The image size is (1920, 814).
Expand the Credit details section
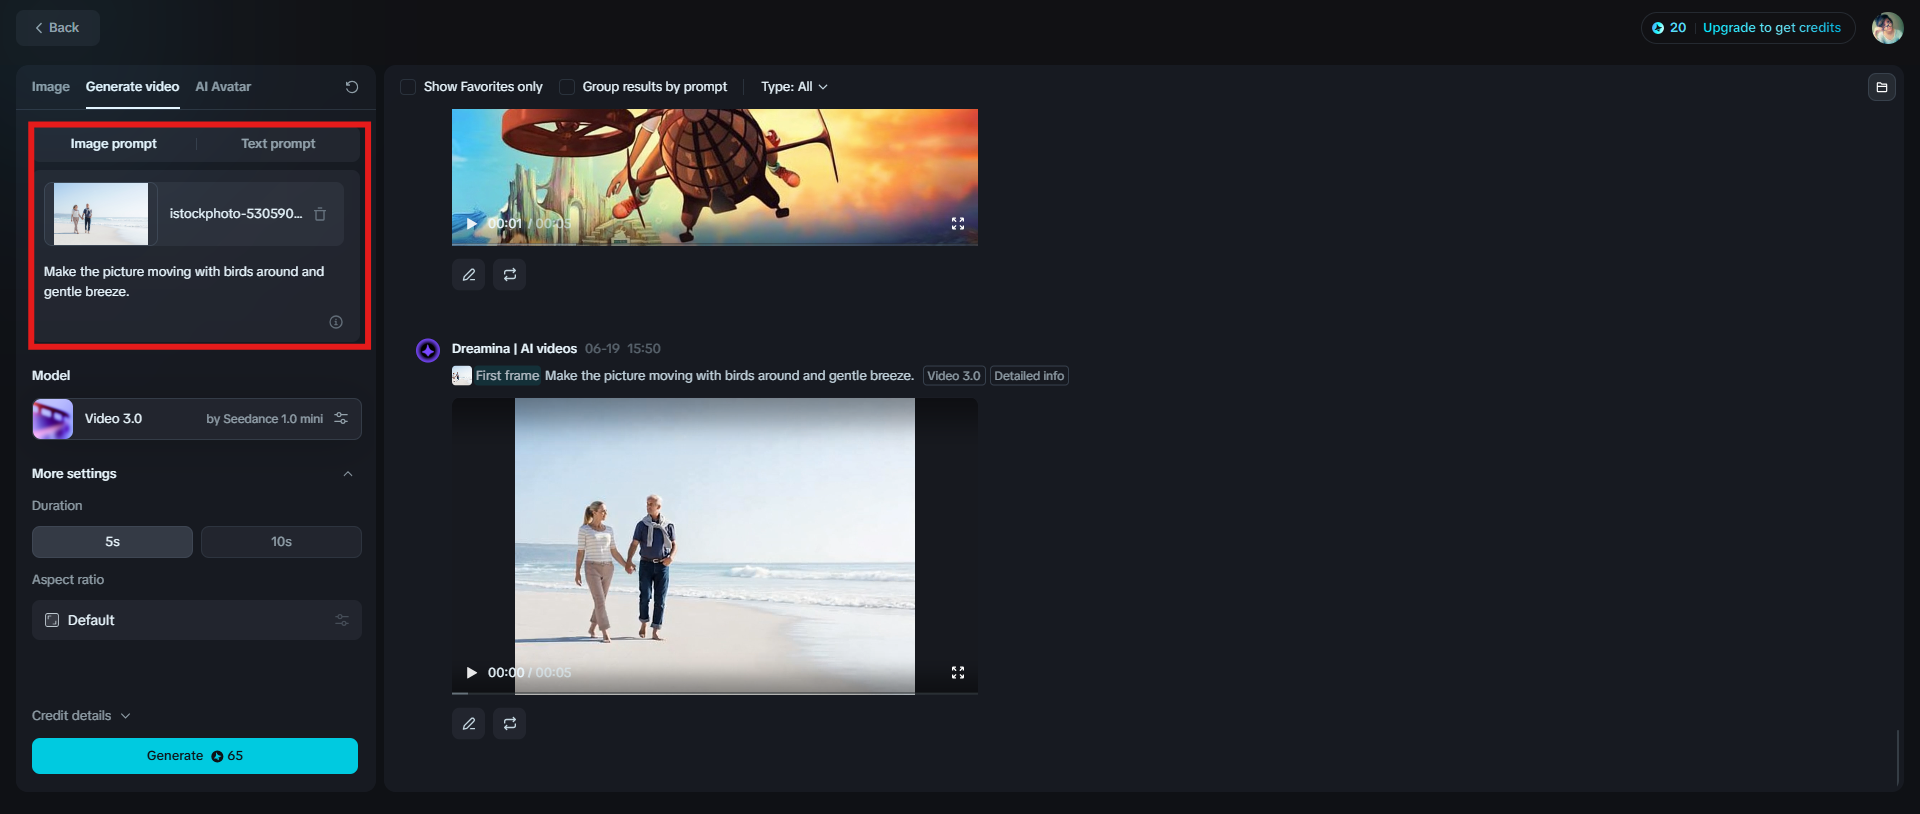tap(81, 716)
